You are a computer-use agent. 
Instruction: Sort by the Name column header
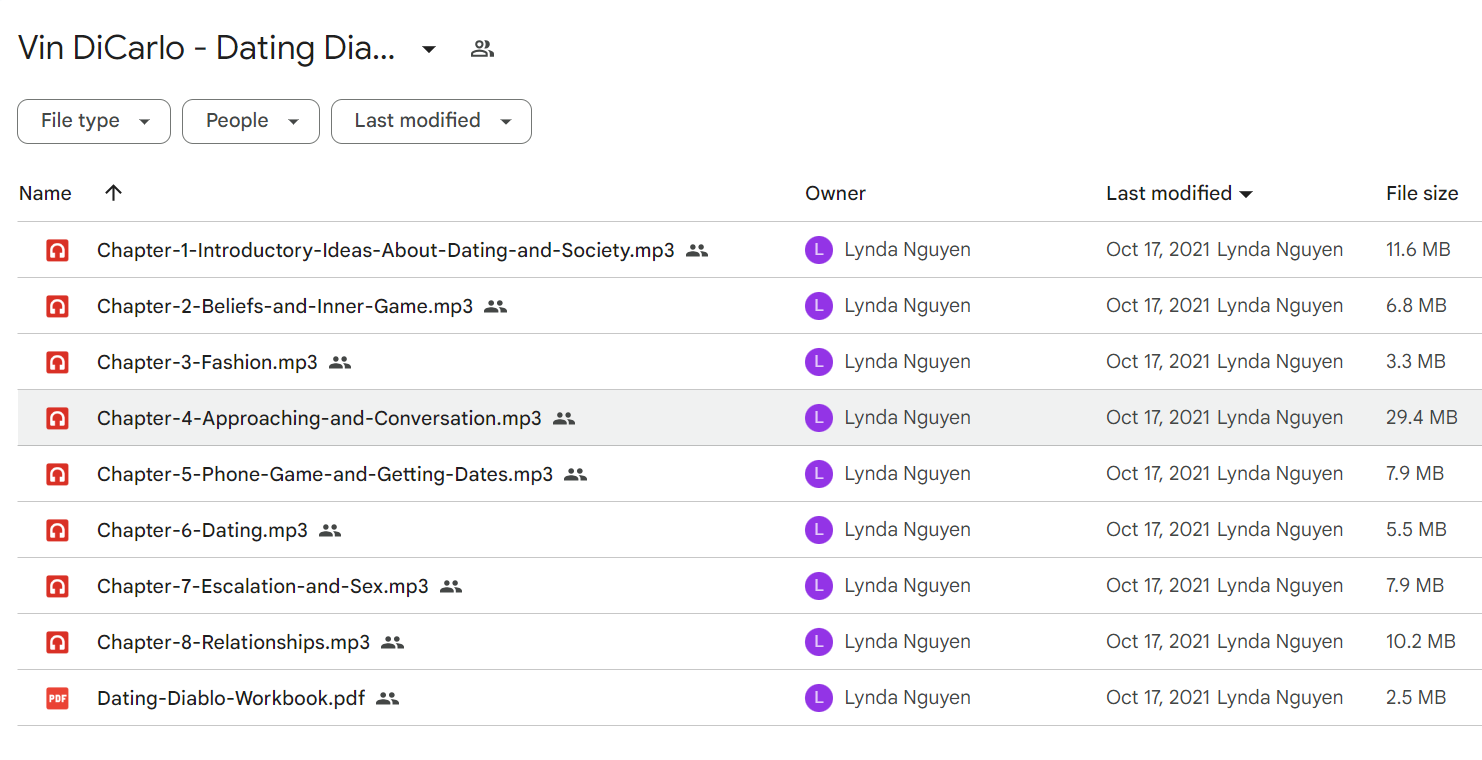(45, 193)
